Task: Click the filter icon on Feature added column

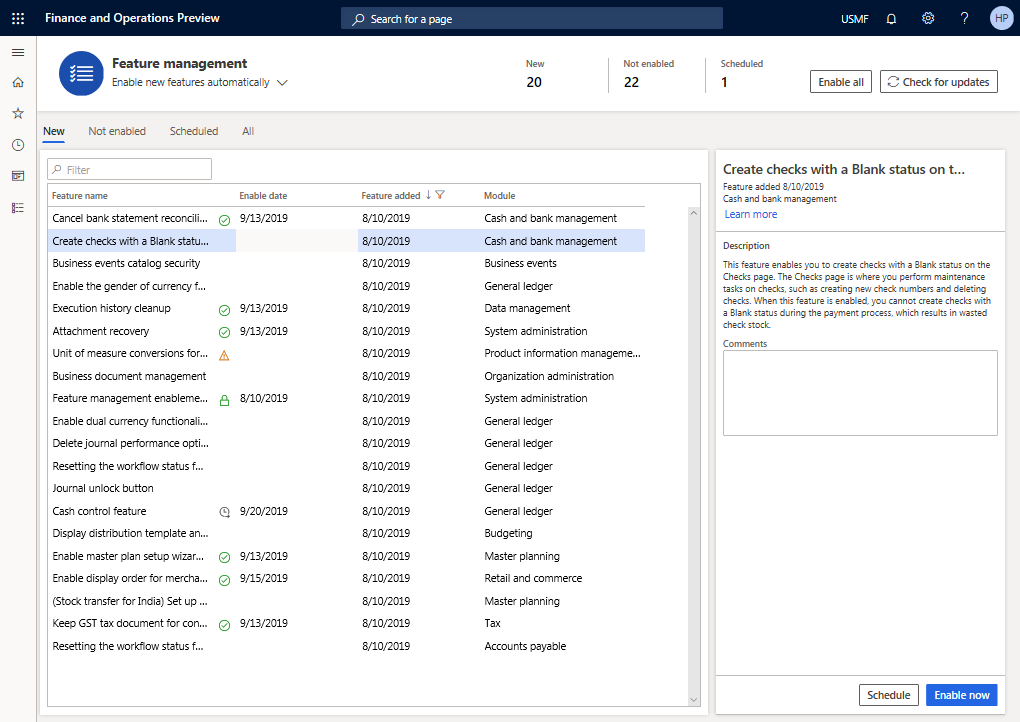Action: point(440,196)
